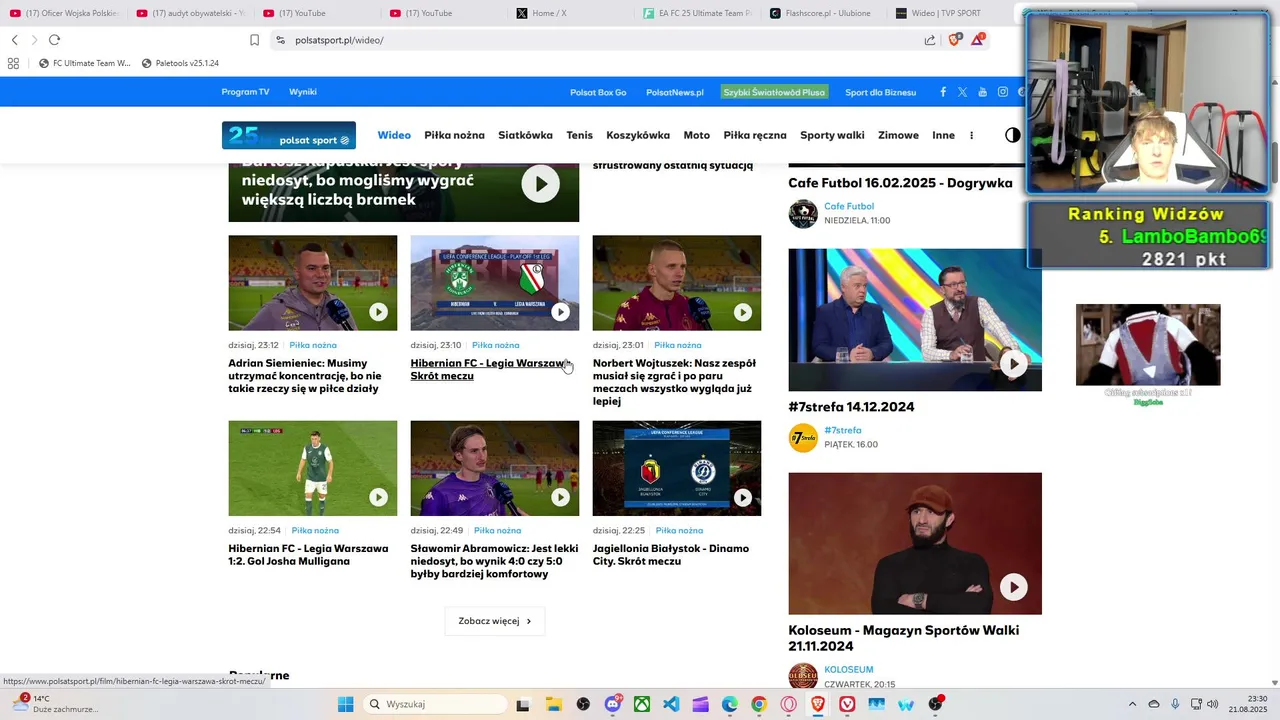Expand the Inne category menu
Screen dimensions: 1280x720
(x=943, y=135)
